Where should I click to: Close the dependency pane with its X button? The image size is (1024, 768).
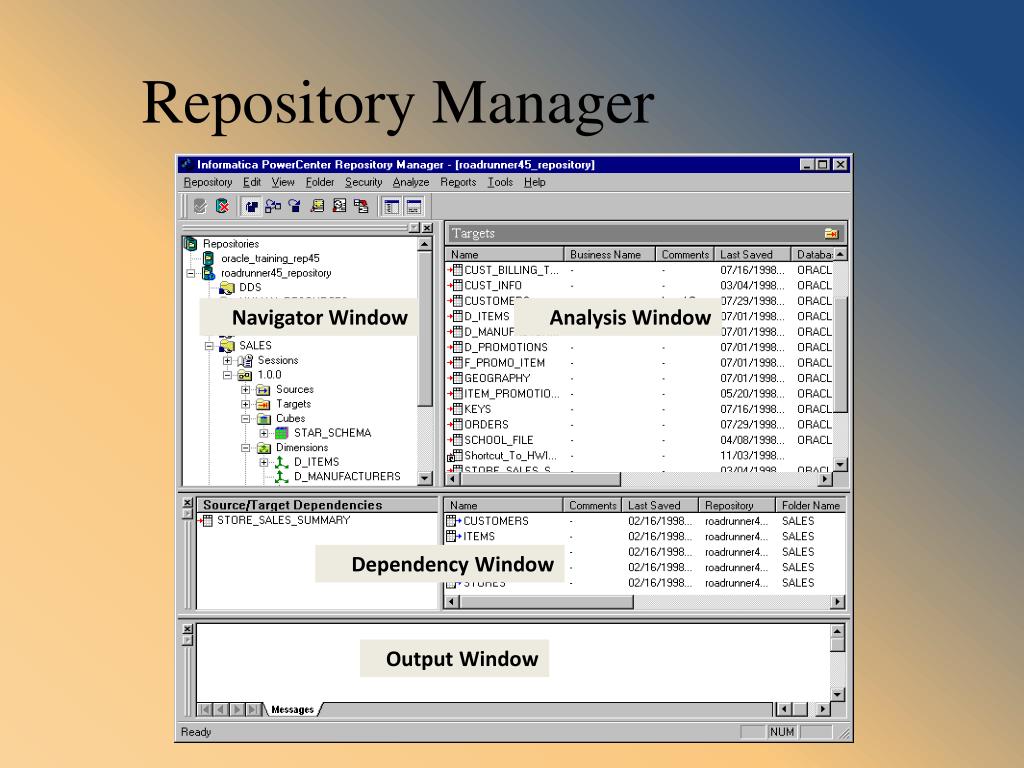187,503
